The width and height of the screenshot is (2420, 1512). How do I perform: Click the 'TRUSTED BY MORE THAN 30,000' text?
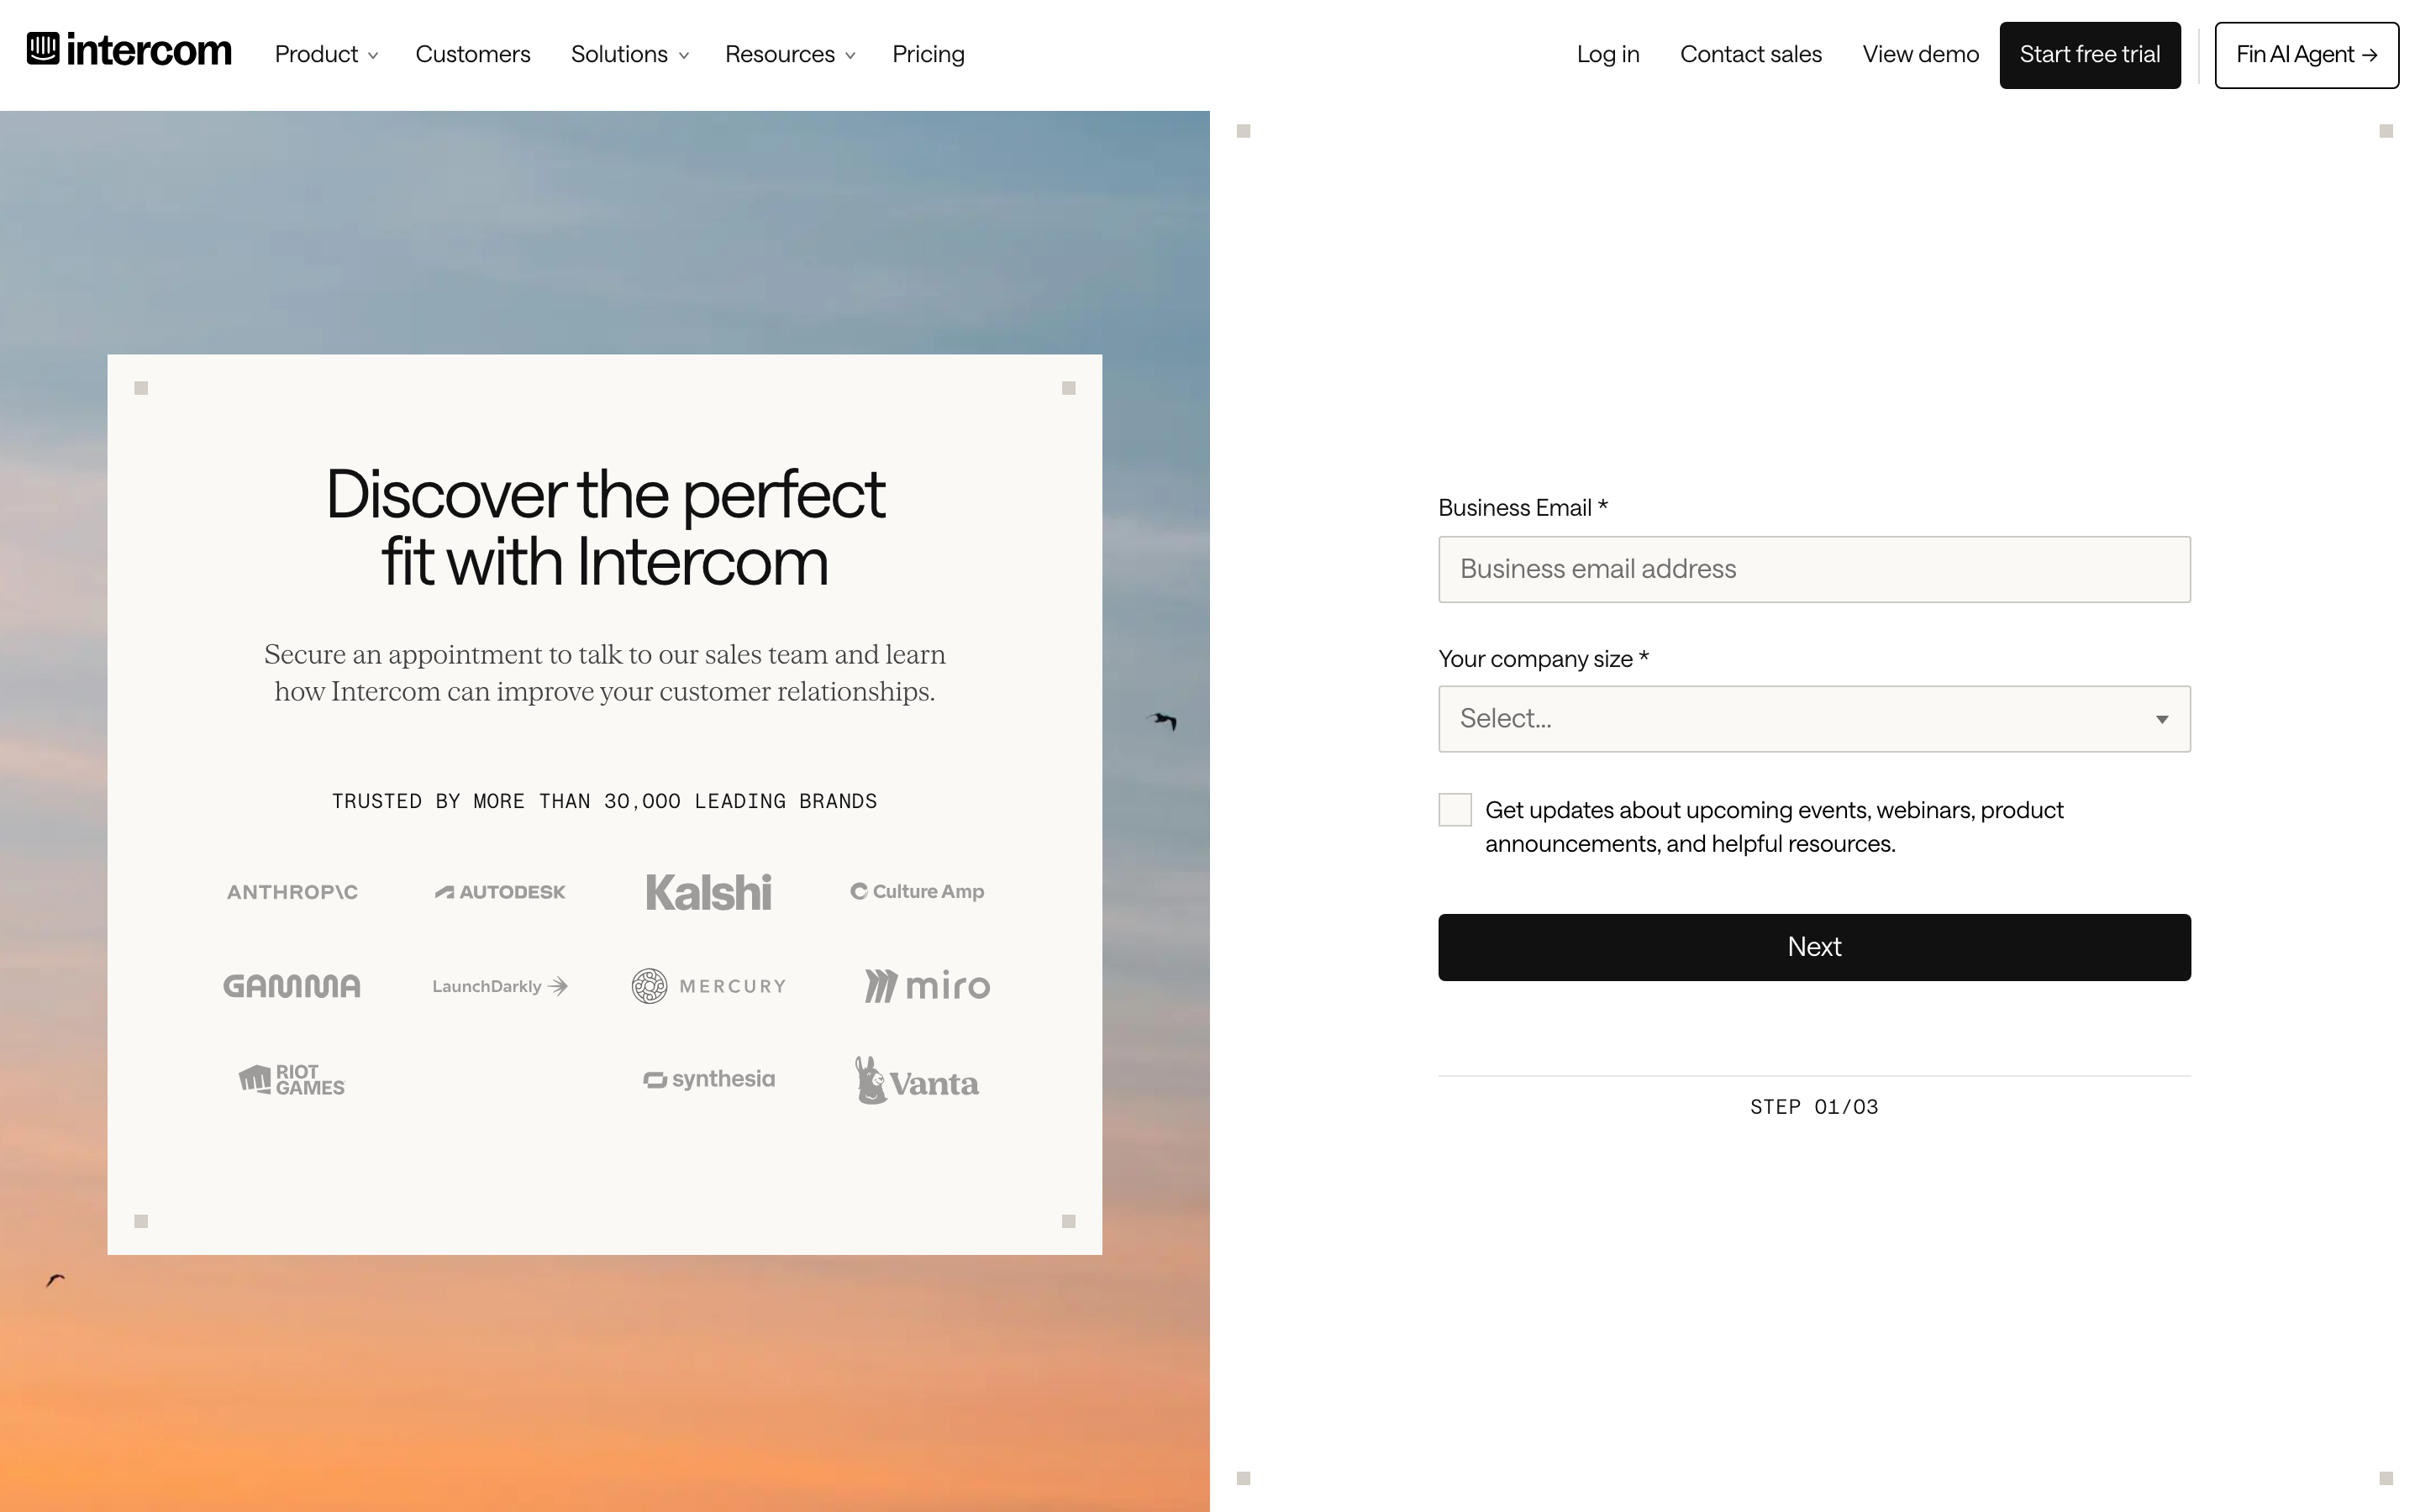(x=605, y=801)
